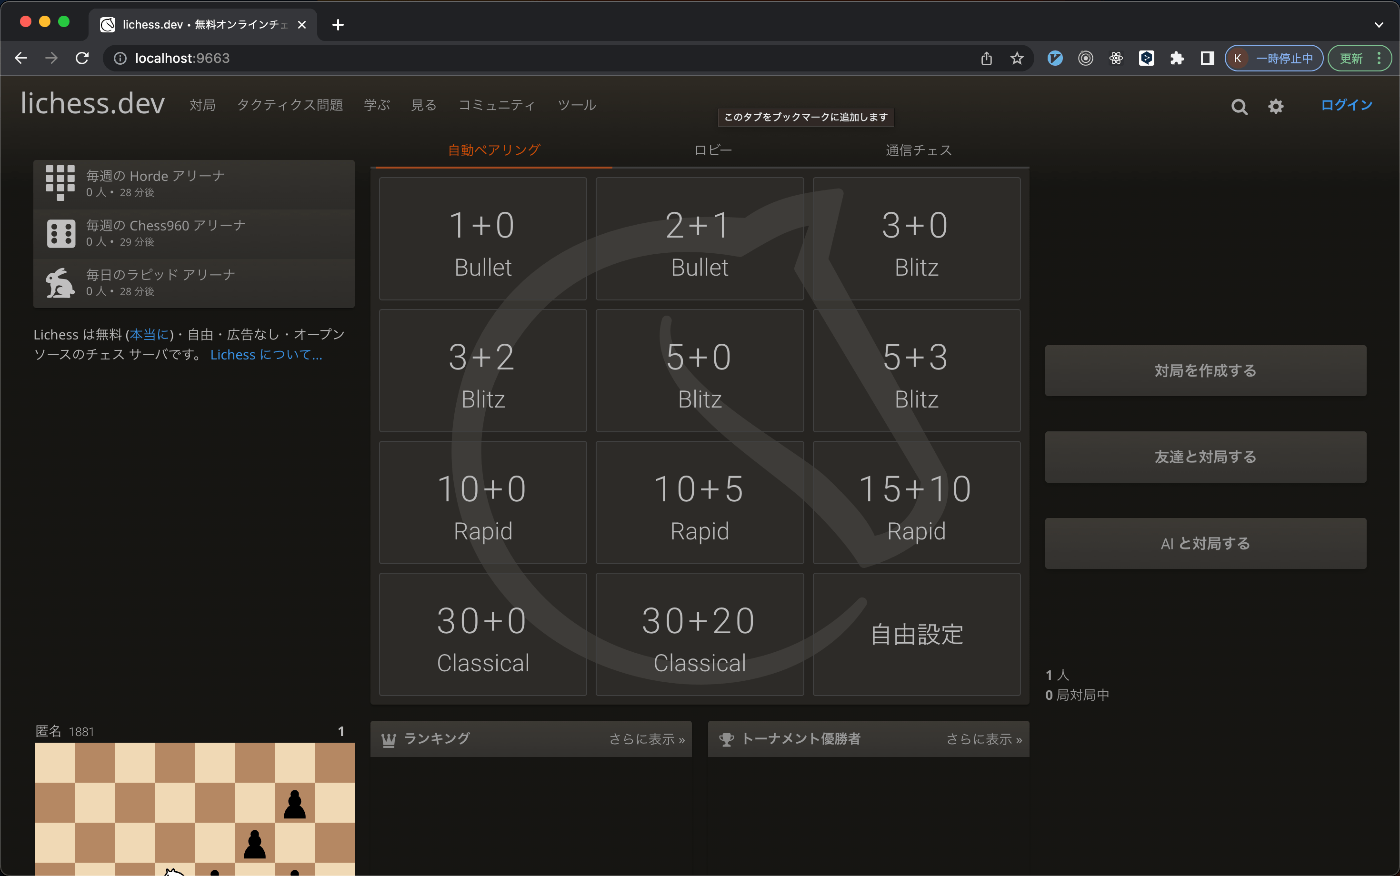
Task: Show more rankings via さらに表示
Action: (x=647, y=740)
